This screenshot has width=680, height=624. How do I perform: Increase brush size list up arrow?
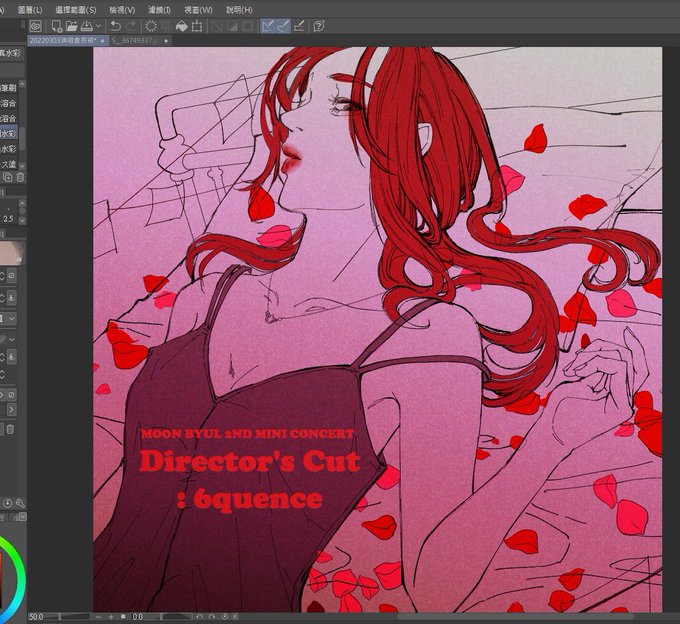coord(22,203)
